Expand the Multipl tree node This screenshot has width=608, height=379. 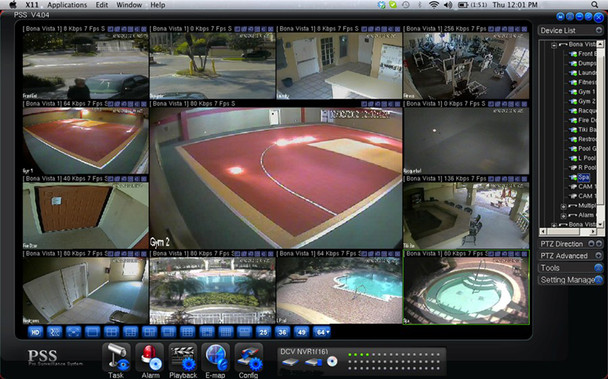563,206
